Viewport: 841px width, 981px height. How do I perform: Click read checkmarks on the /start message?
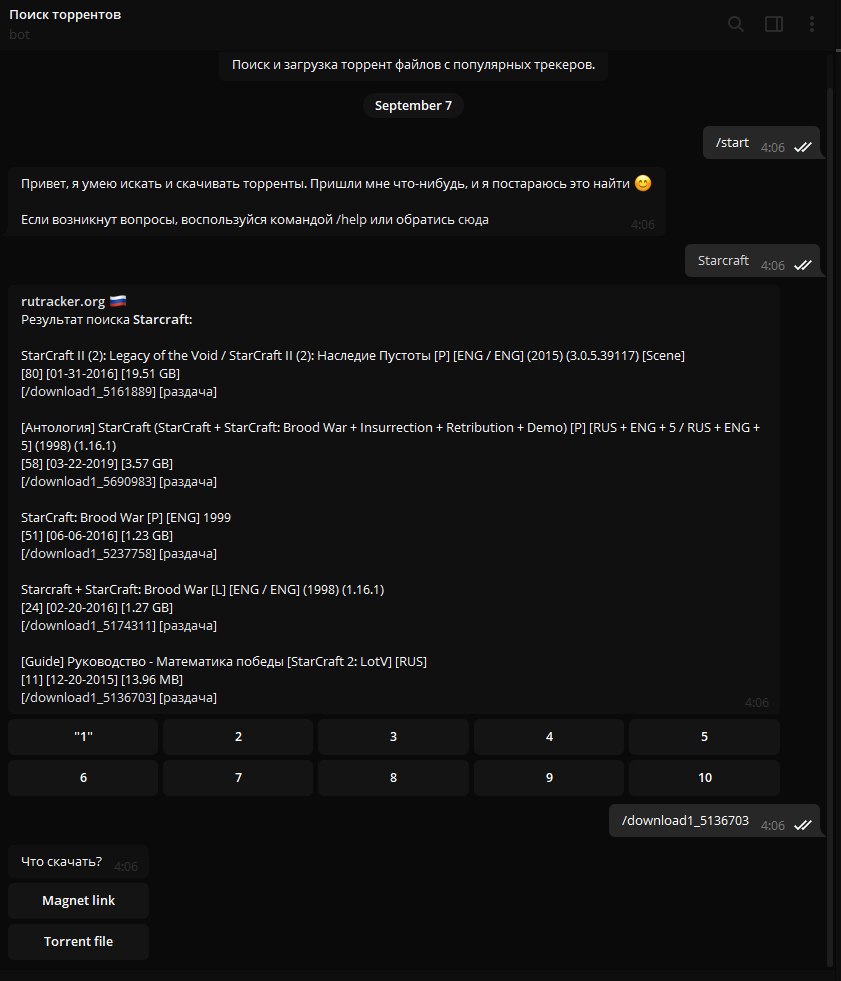click(803, 147)
